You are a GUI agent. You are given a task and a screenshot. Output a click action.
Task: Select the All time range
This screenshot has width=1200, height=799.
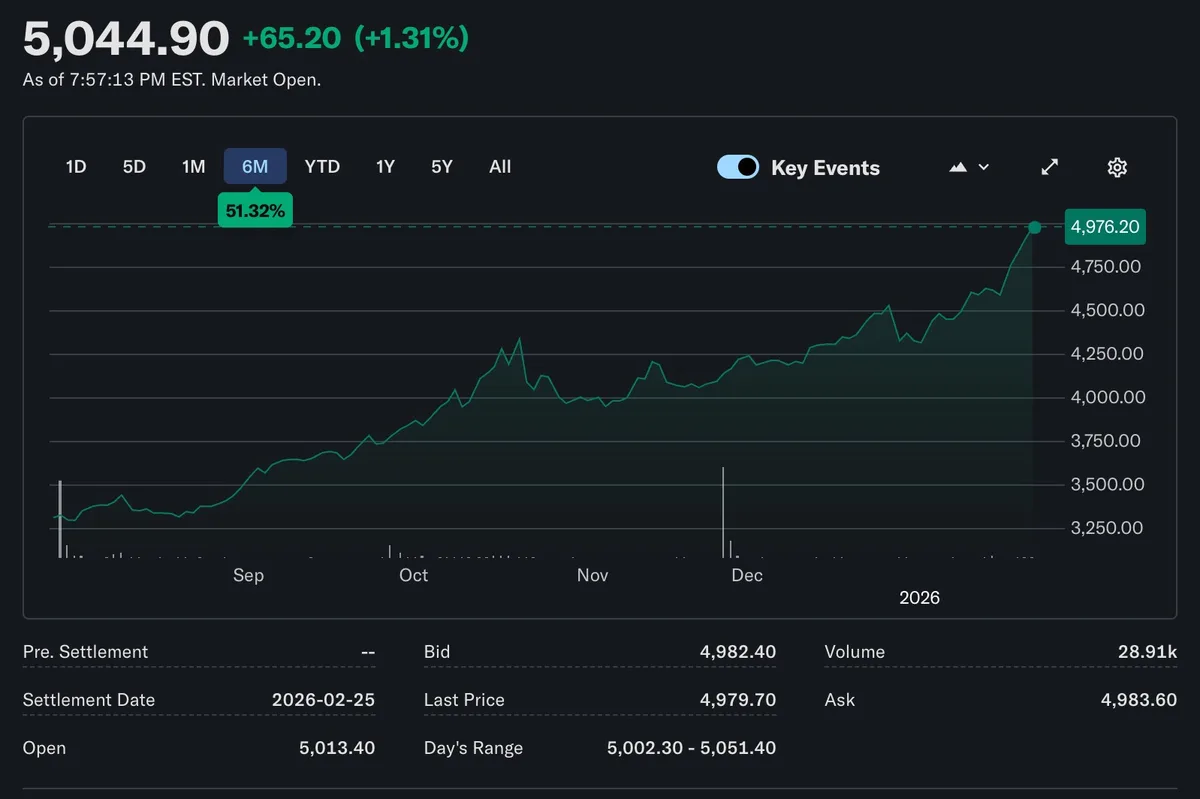500,167
